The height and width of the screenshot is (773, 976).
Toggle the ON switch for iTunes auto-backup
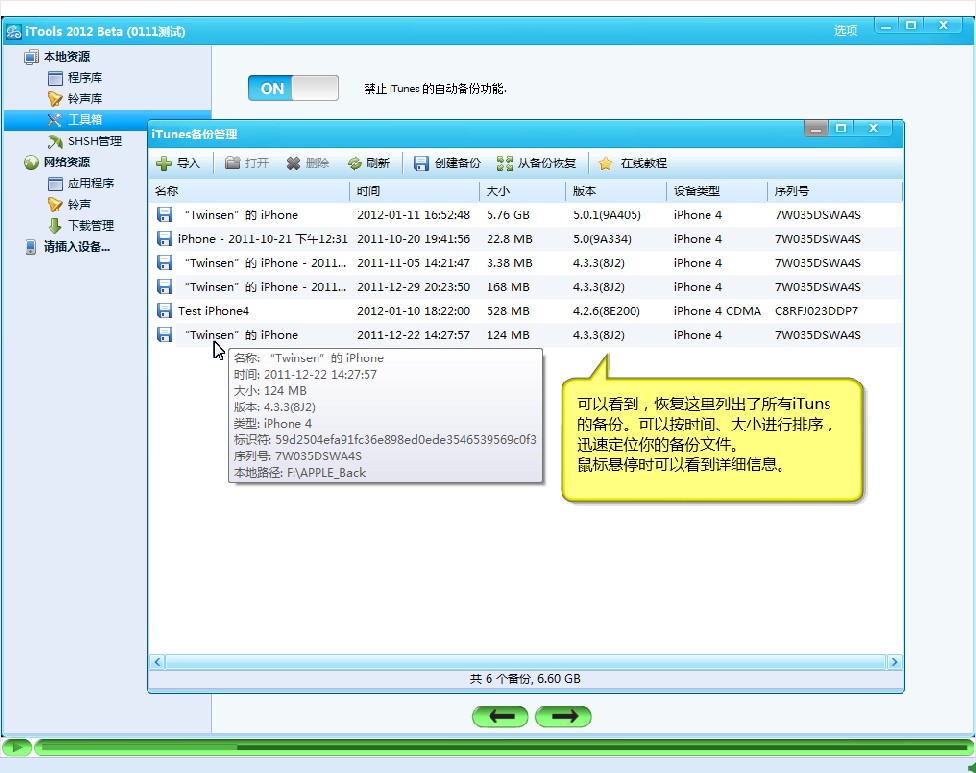point(293,88)
